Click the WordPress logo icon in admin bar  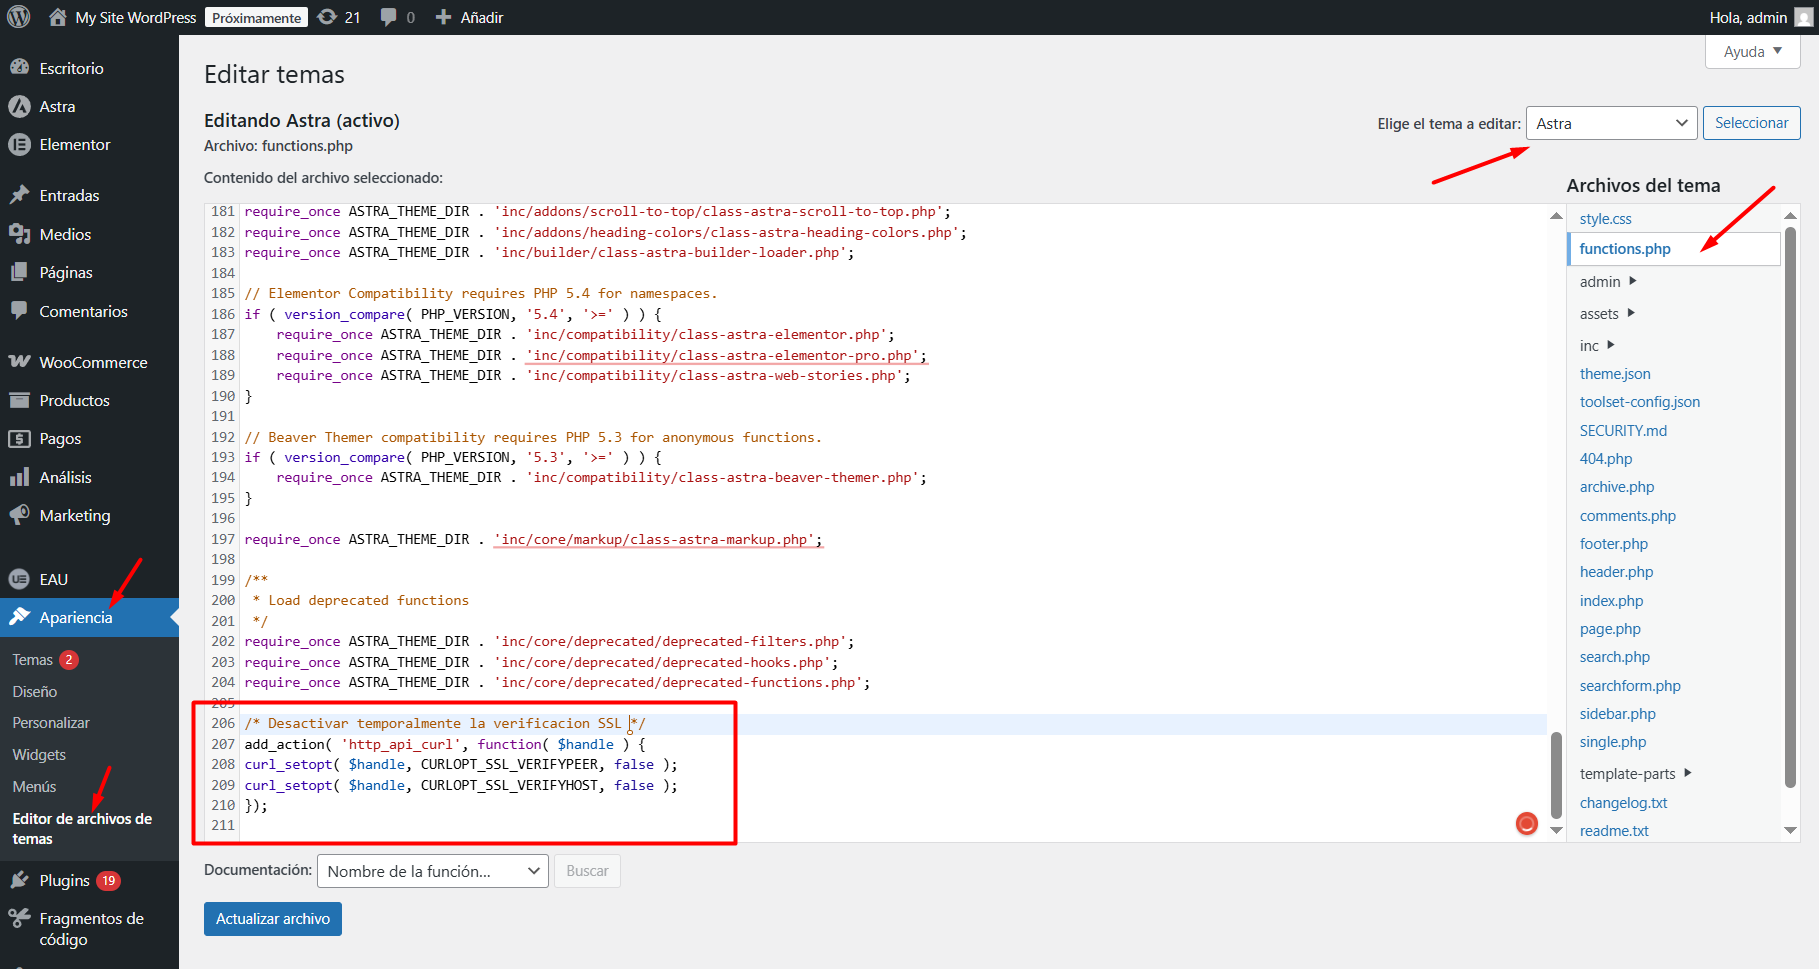point(19,17)
